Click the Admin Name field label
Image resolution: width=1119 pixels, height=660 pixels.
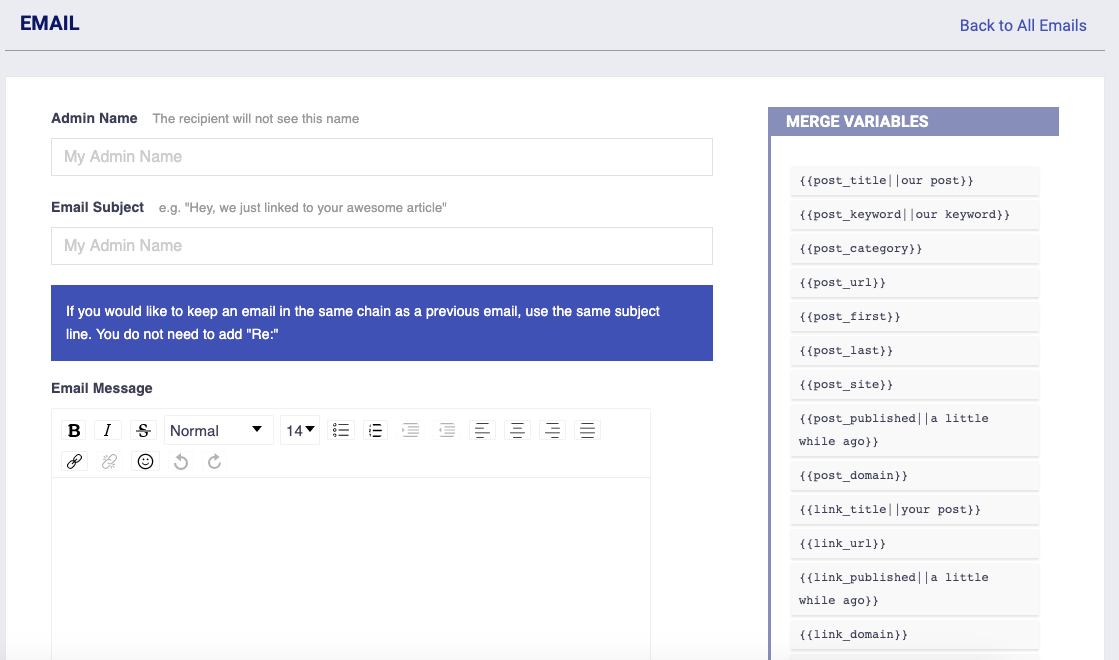pos(94,118)
